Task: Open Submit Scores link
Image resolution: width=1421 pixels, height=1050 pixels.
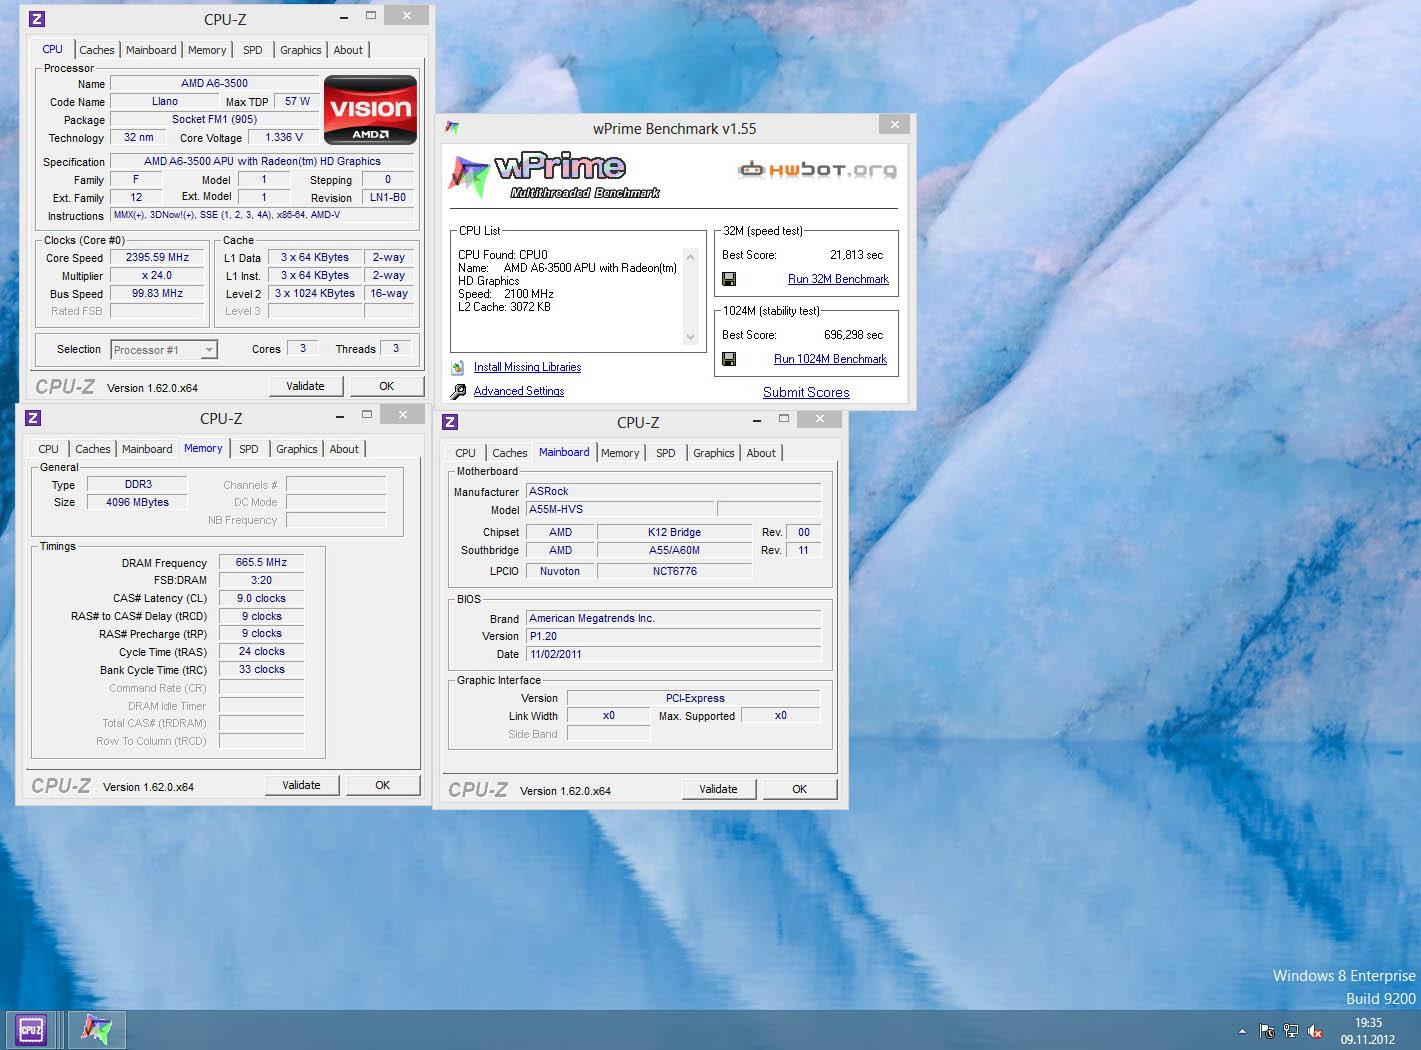Action: pyautogui.click(x=806, y=392)
